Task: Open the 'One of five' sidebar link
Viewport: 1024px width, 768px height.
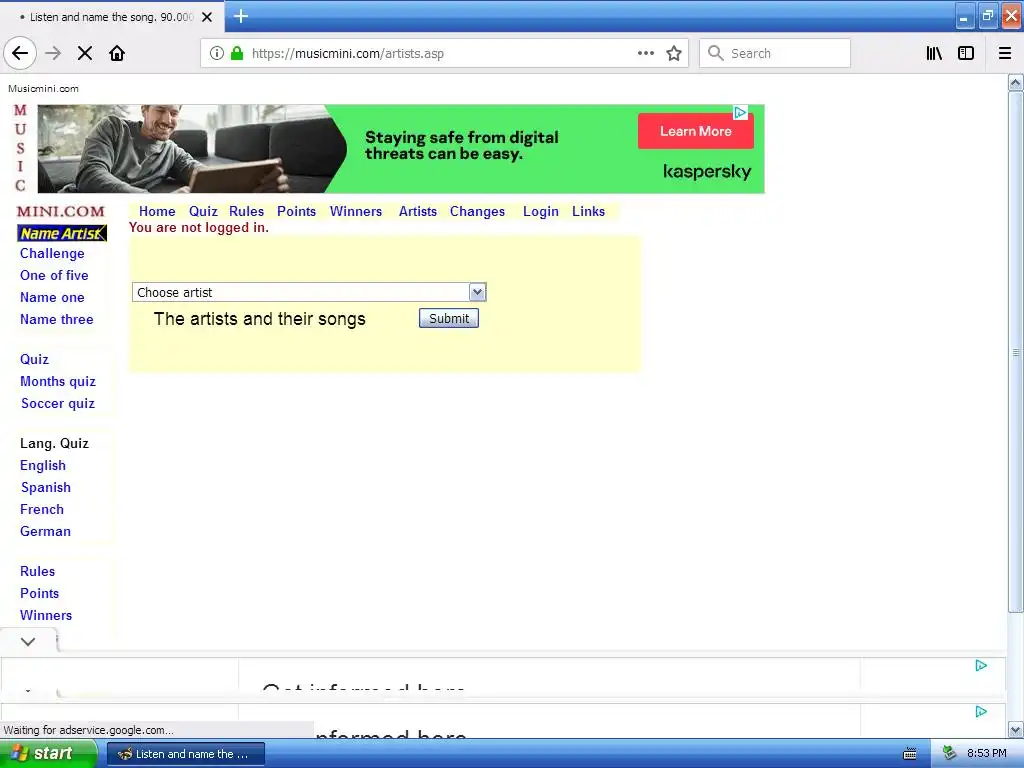Action: pos(54,275)
